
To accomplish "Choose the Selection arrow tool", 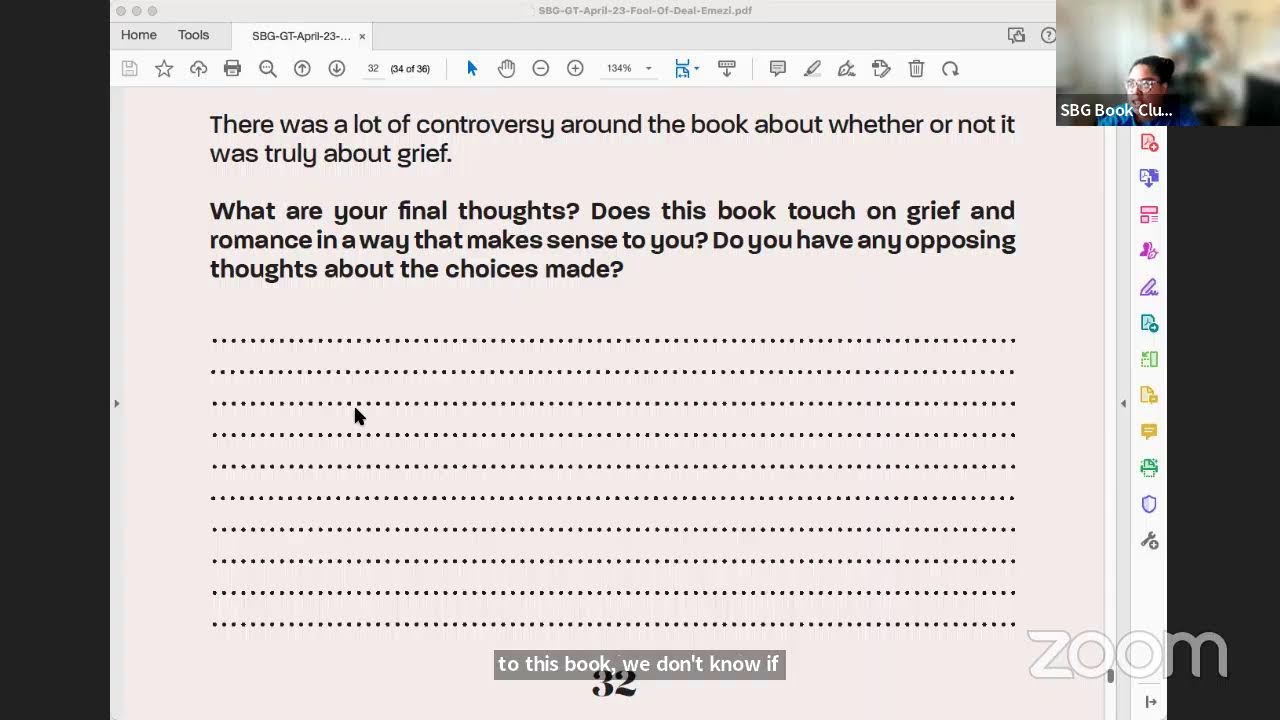I will pyautogui.click(x=472, y=68).
